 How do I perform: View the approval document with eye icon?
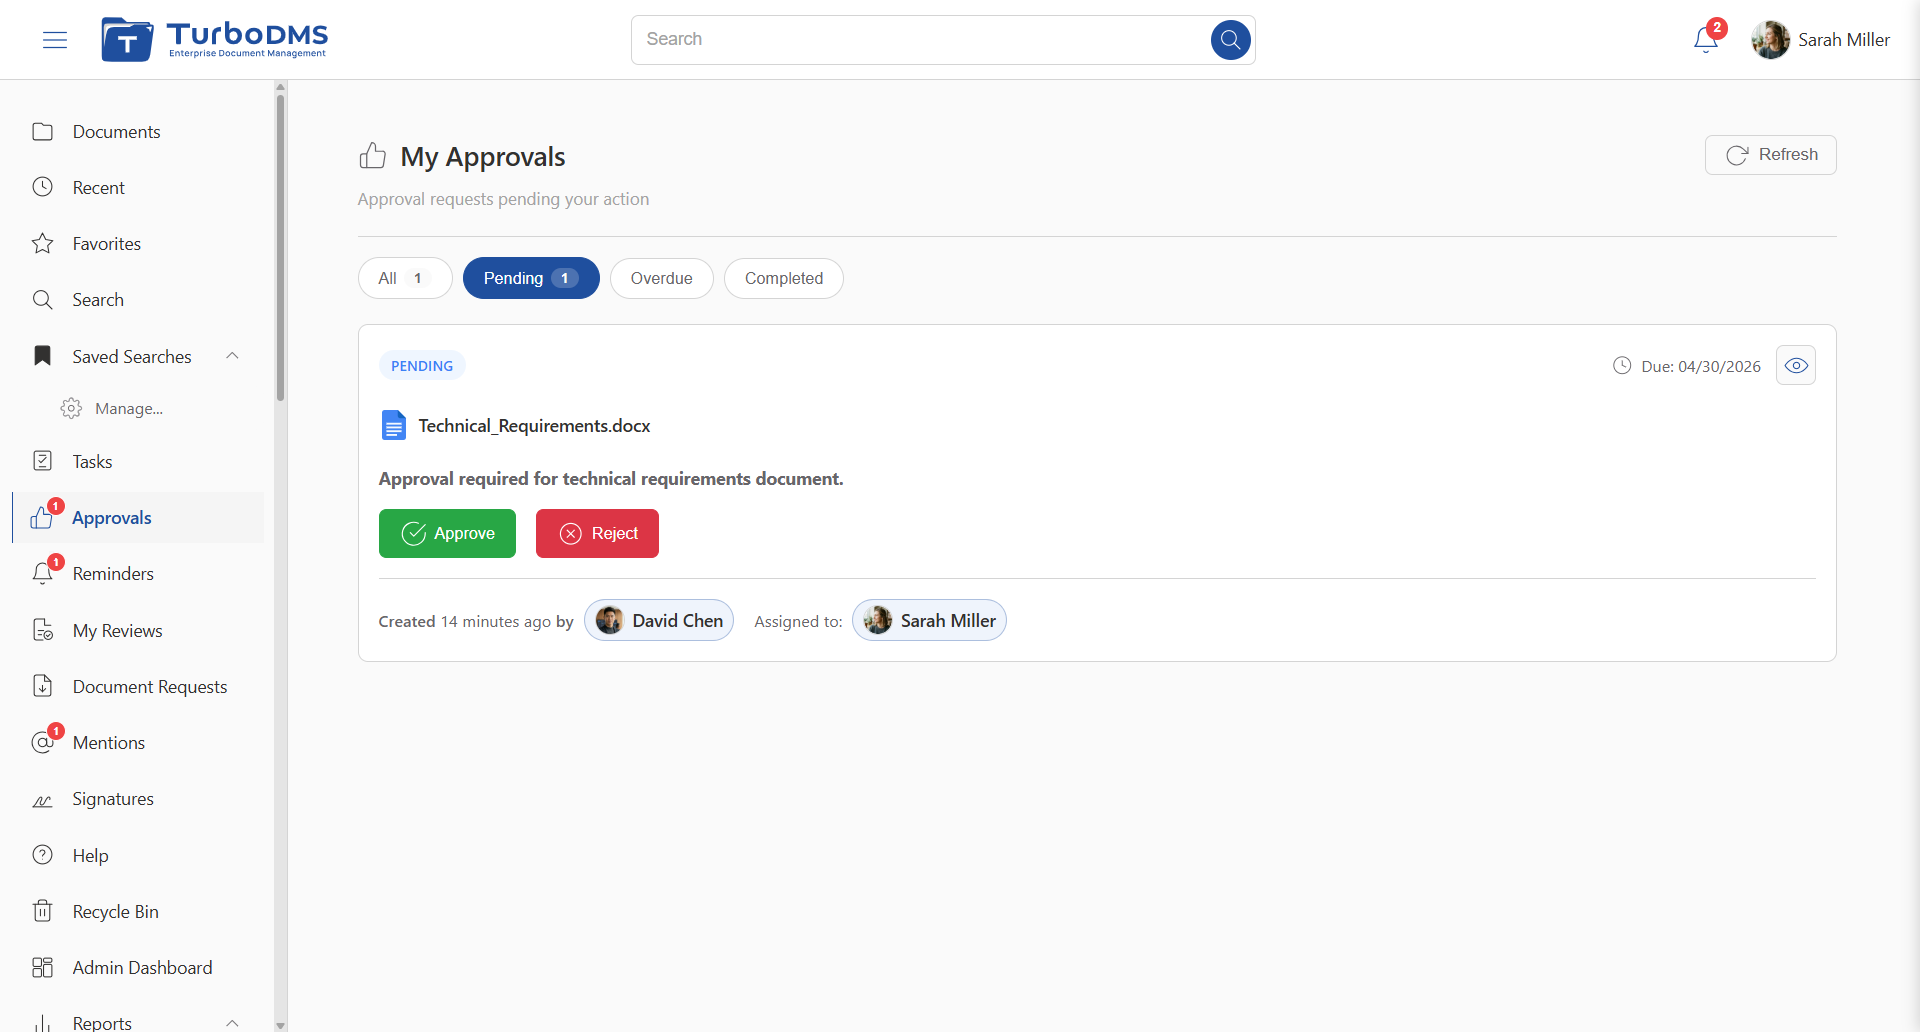pos(1796,366)
